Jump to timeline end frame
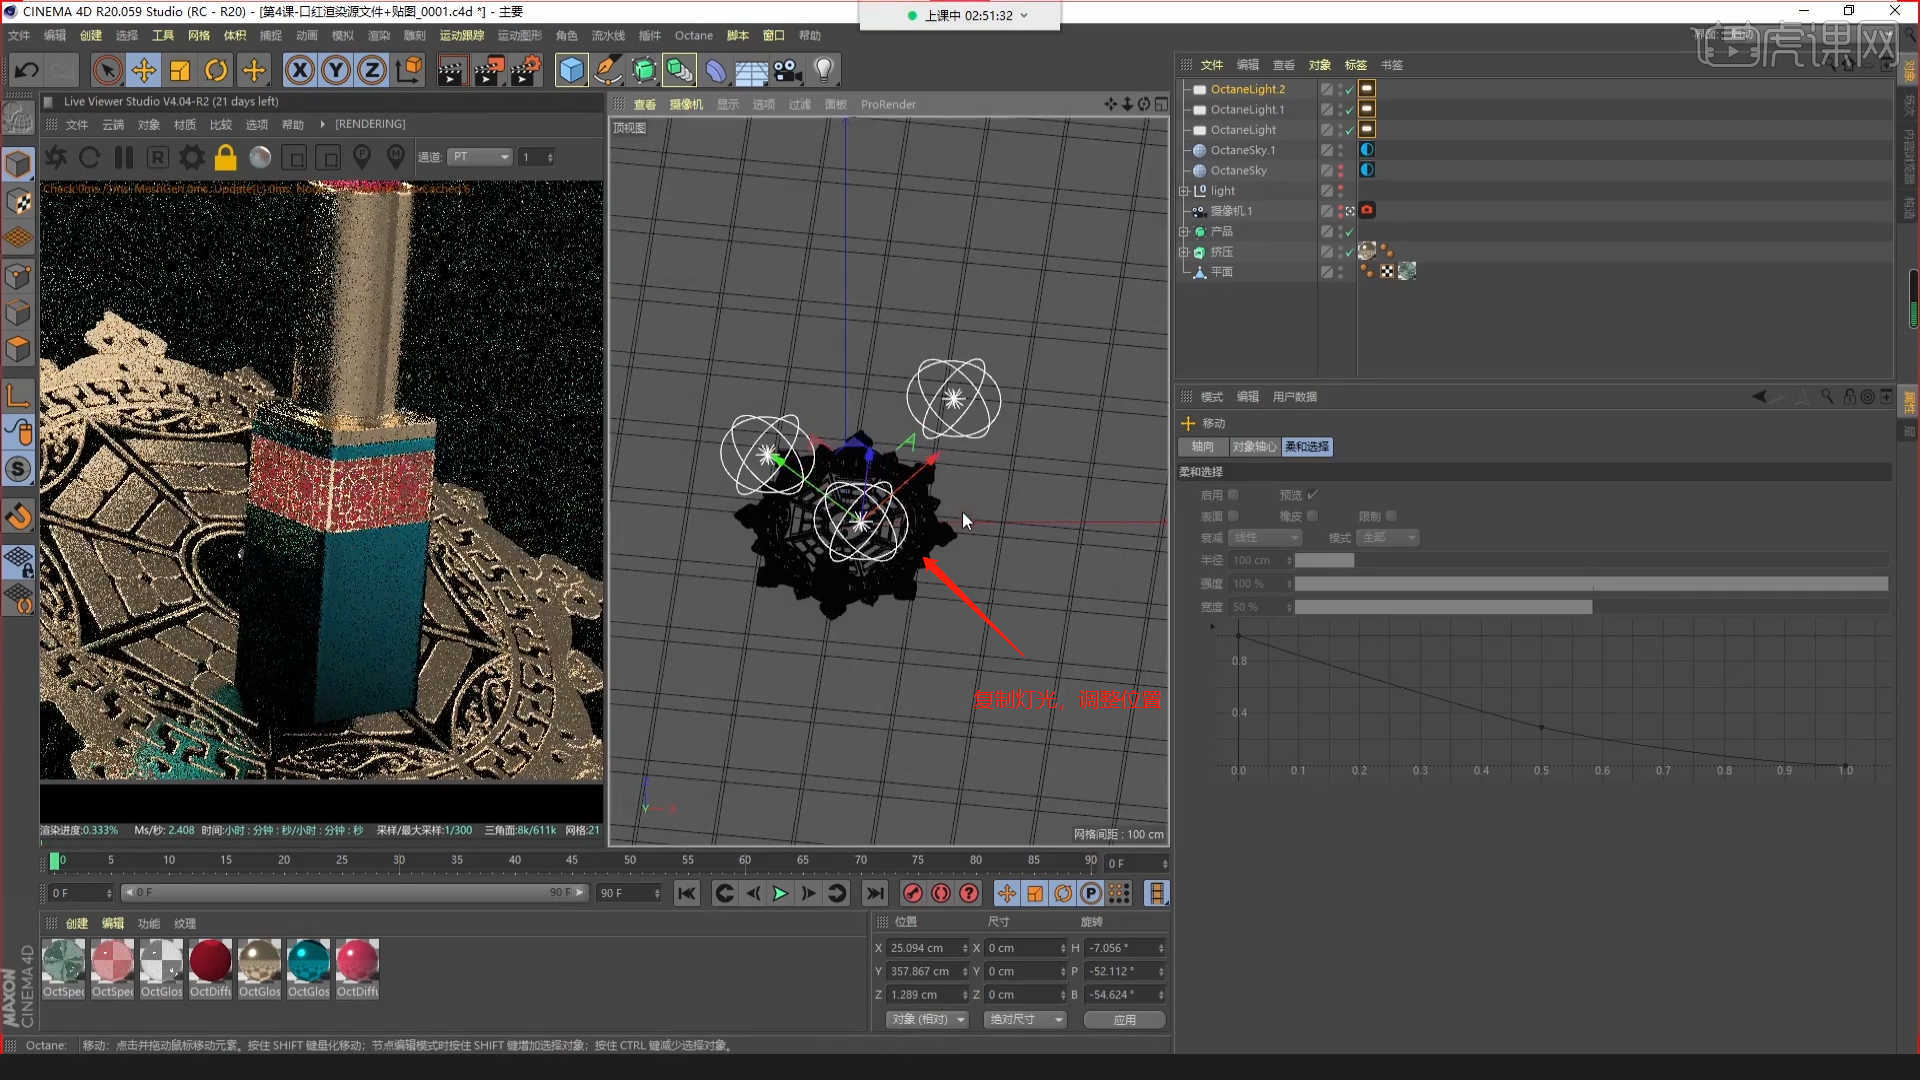The image size is (1920, 1080). [875, 894]
